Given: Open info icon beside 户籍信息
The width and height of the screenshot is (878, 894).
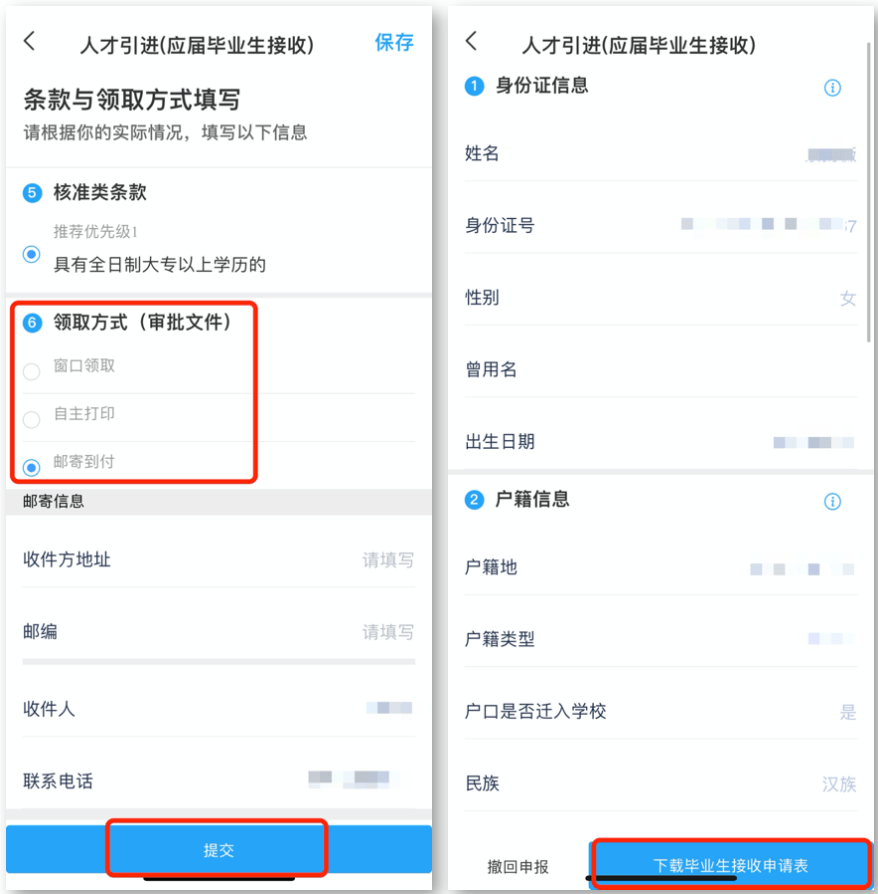Looking at the screenshot, I should [x=832, y=502].
